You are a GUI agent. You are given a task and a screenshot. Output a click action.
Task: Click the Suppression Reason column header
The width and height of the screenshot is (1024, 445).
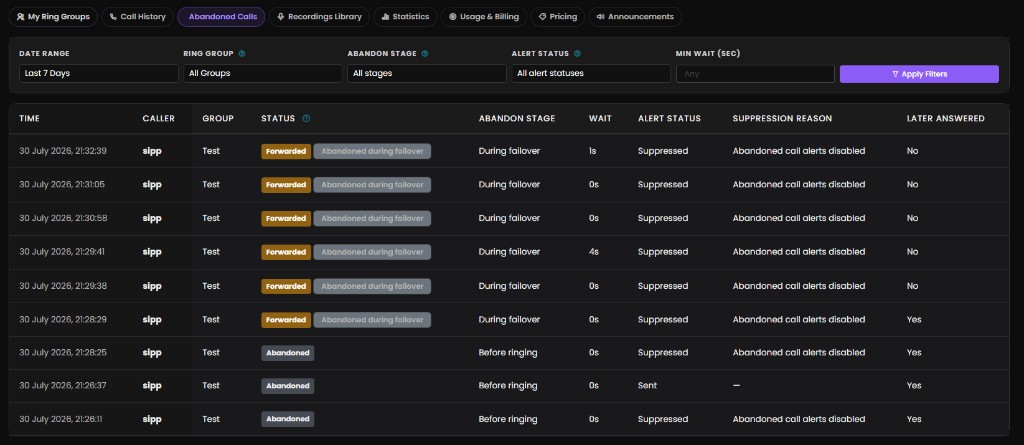[782, 118]
